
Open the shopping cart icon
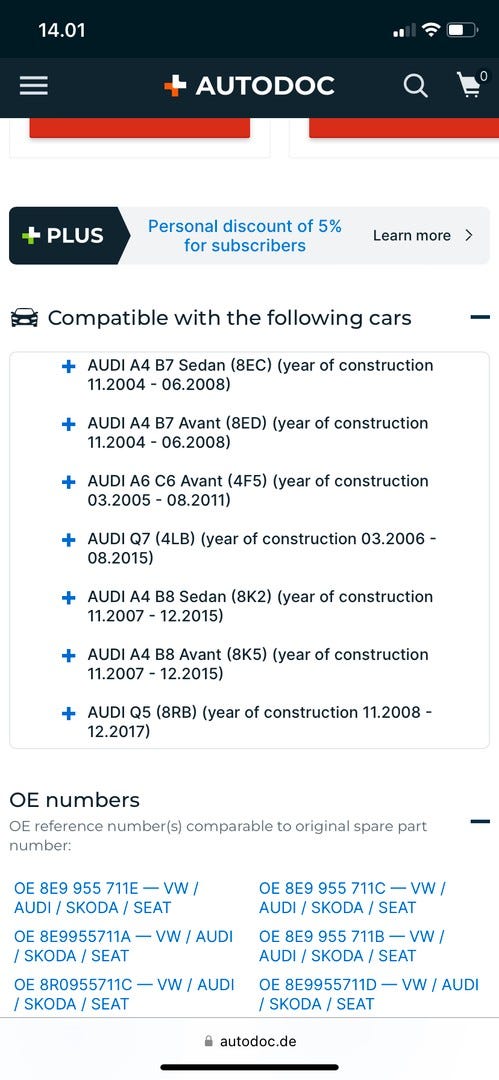point(471,85)
